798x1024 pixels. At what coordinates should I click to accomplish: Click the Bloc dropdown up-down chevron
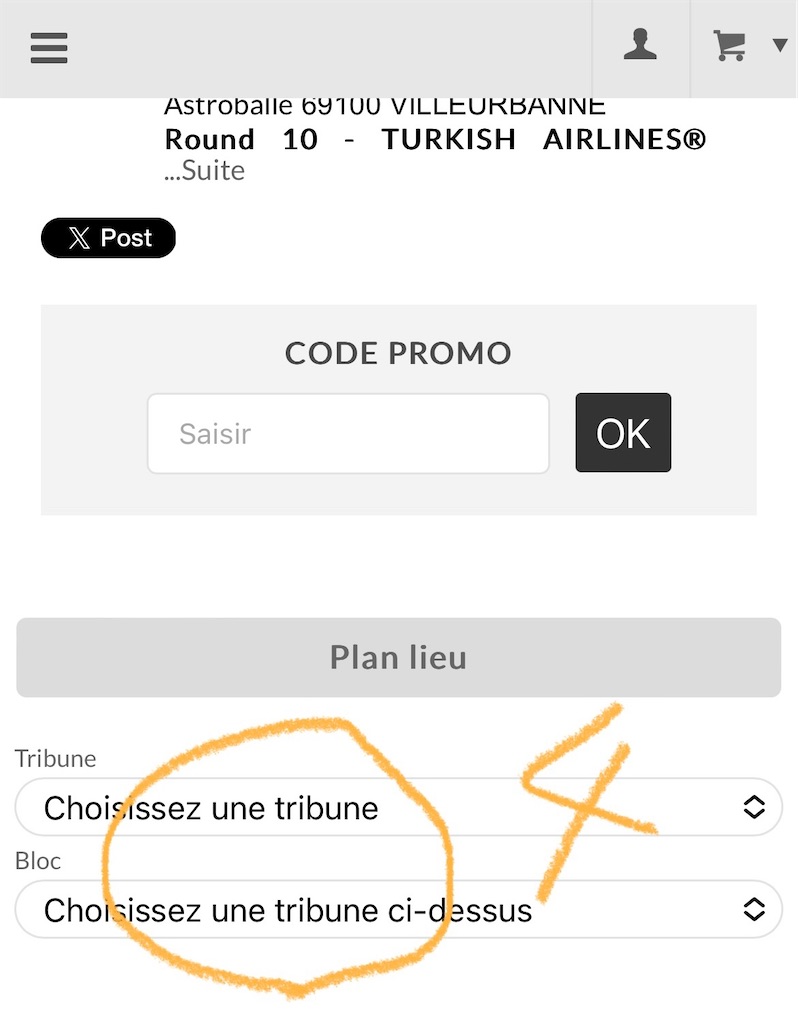click(x=754, y=909)
